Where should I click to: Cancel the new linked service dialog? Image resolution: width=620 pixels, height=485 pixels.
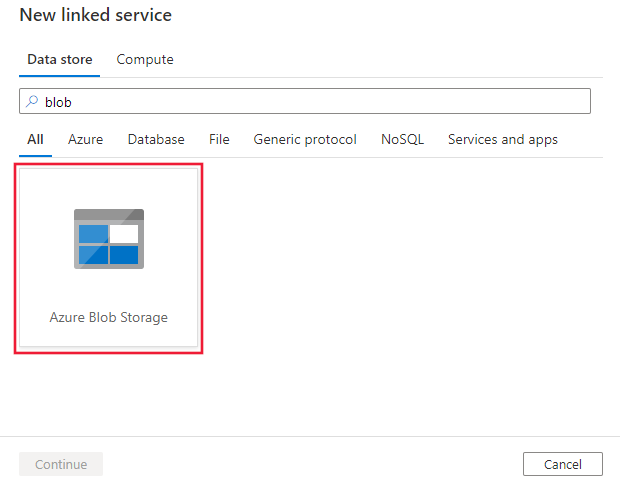(x=563, y=464)
